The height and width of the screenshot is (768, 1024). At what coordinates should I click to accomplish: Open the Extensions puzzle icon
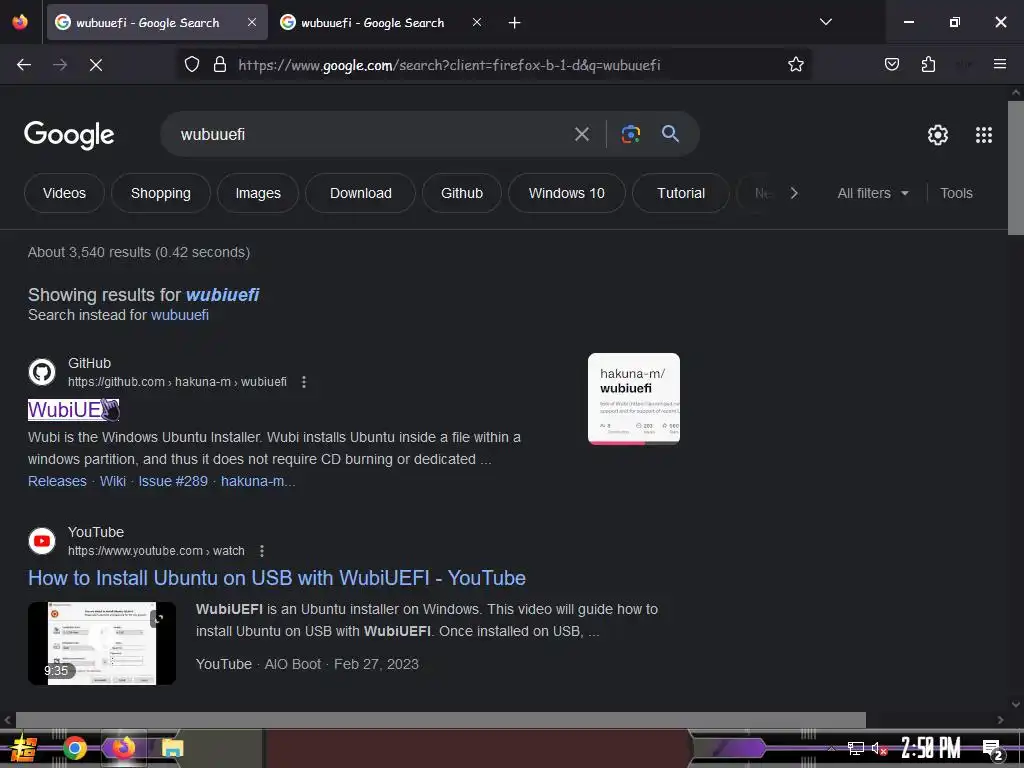(x=928, y=65)
